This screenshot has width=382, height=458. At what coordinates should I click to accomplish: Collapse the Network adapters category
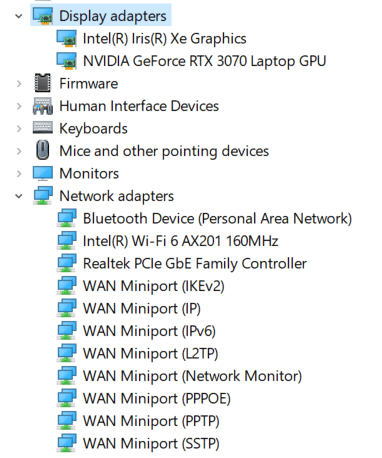click(19, 196)
